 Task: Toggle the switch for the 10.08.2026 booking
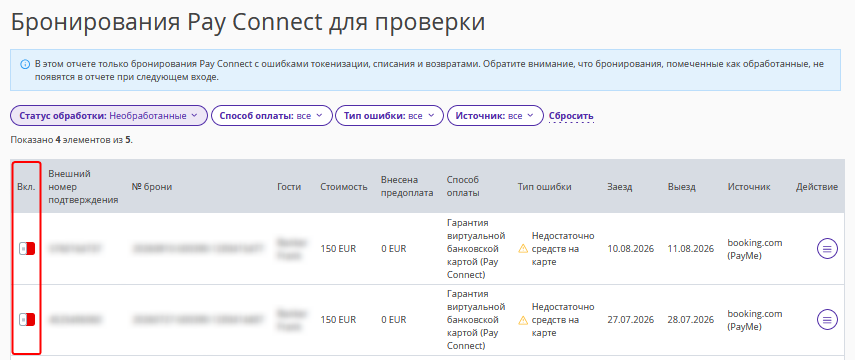click(x=27, y=249)
